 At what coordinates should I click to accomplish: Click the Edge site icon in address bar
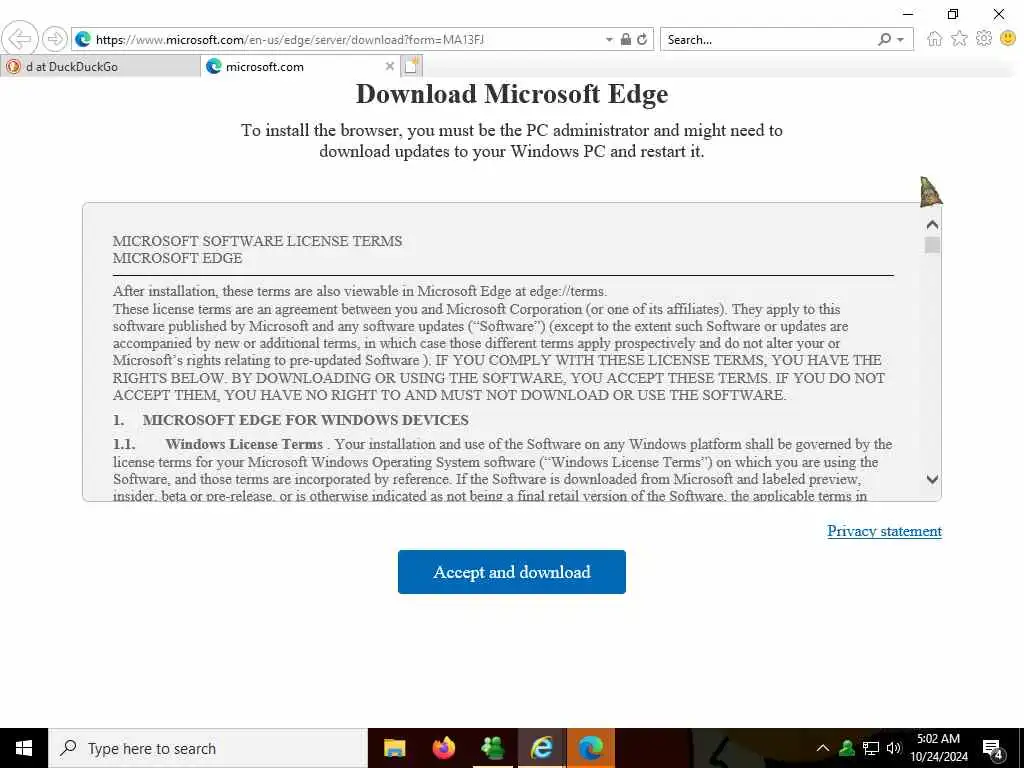[83, 40]
